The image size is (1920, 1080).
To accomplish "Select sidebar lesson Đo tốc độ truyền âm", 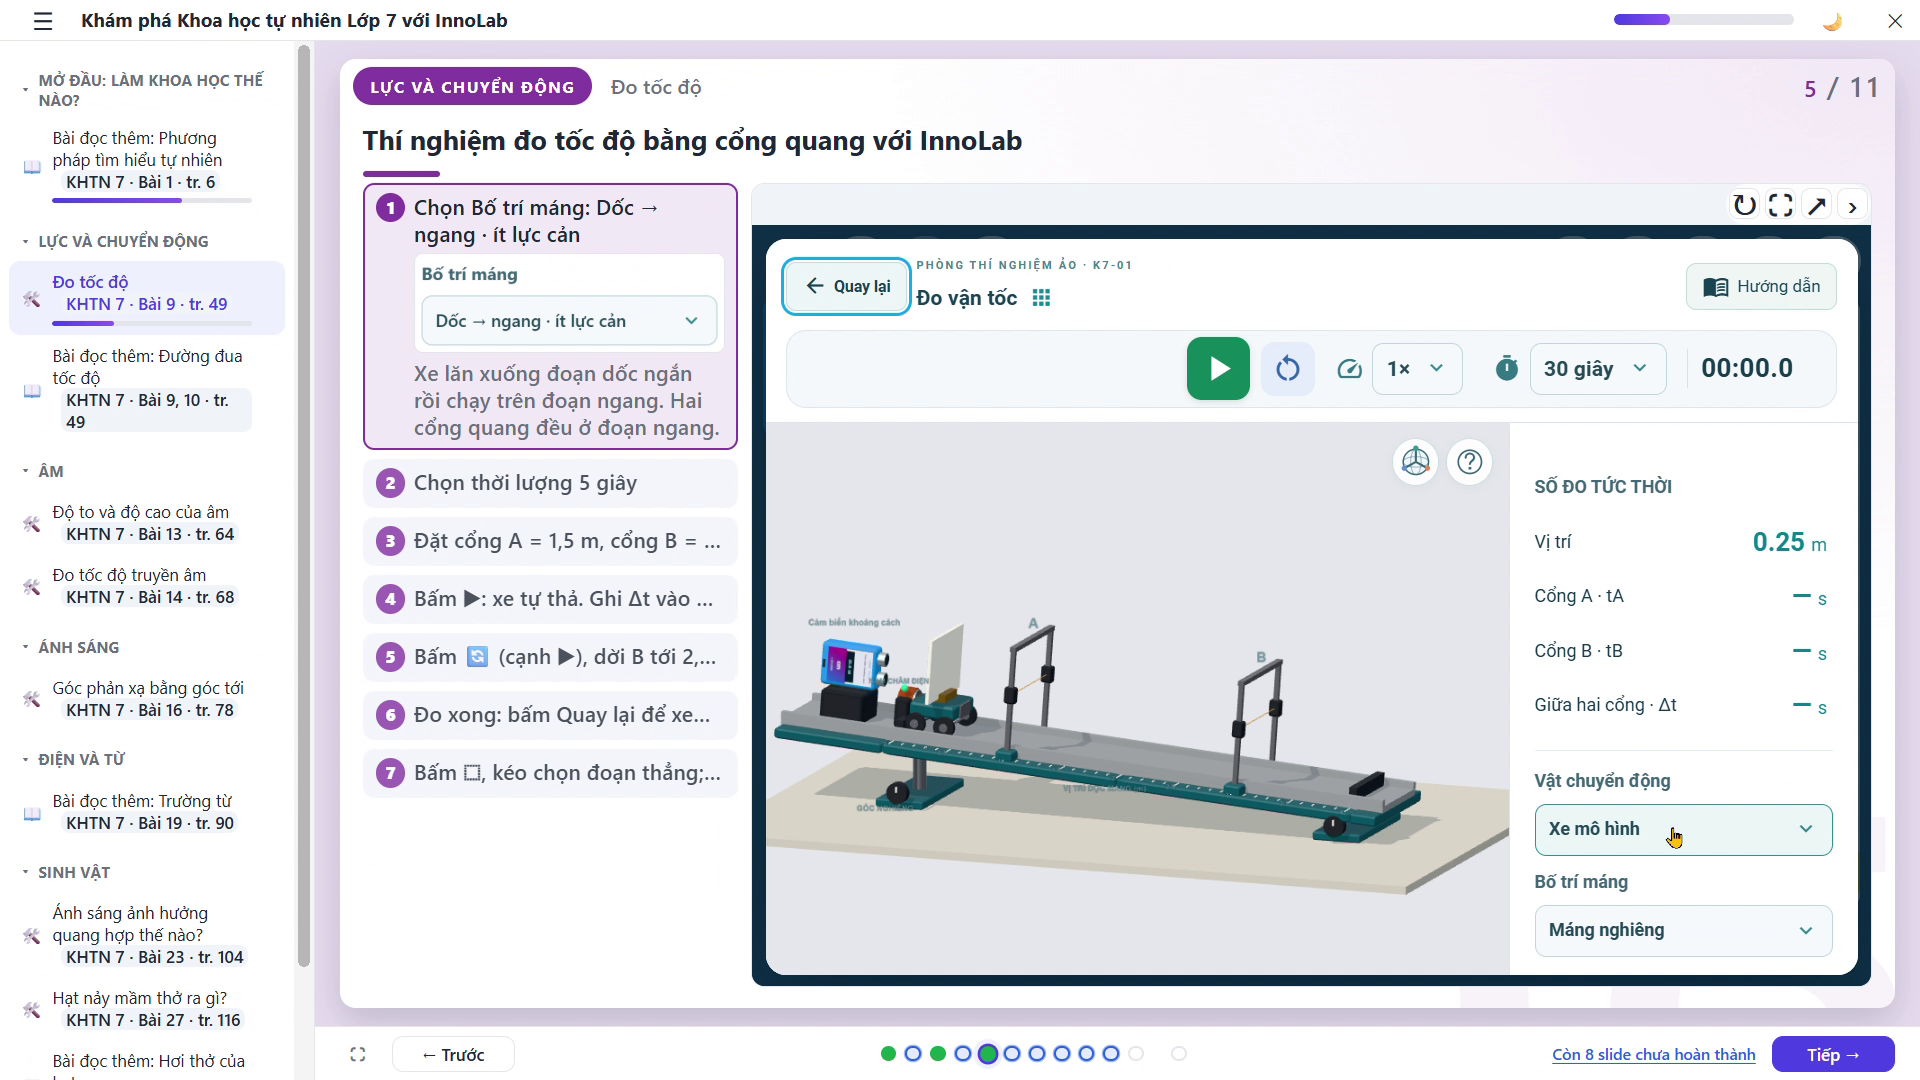I will [143, 586].
